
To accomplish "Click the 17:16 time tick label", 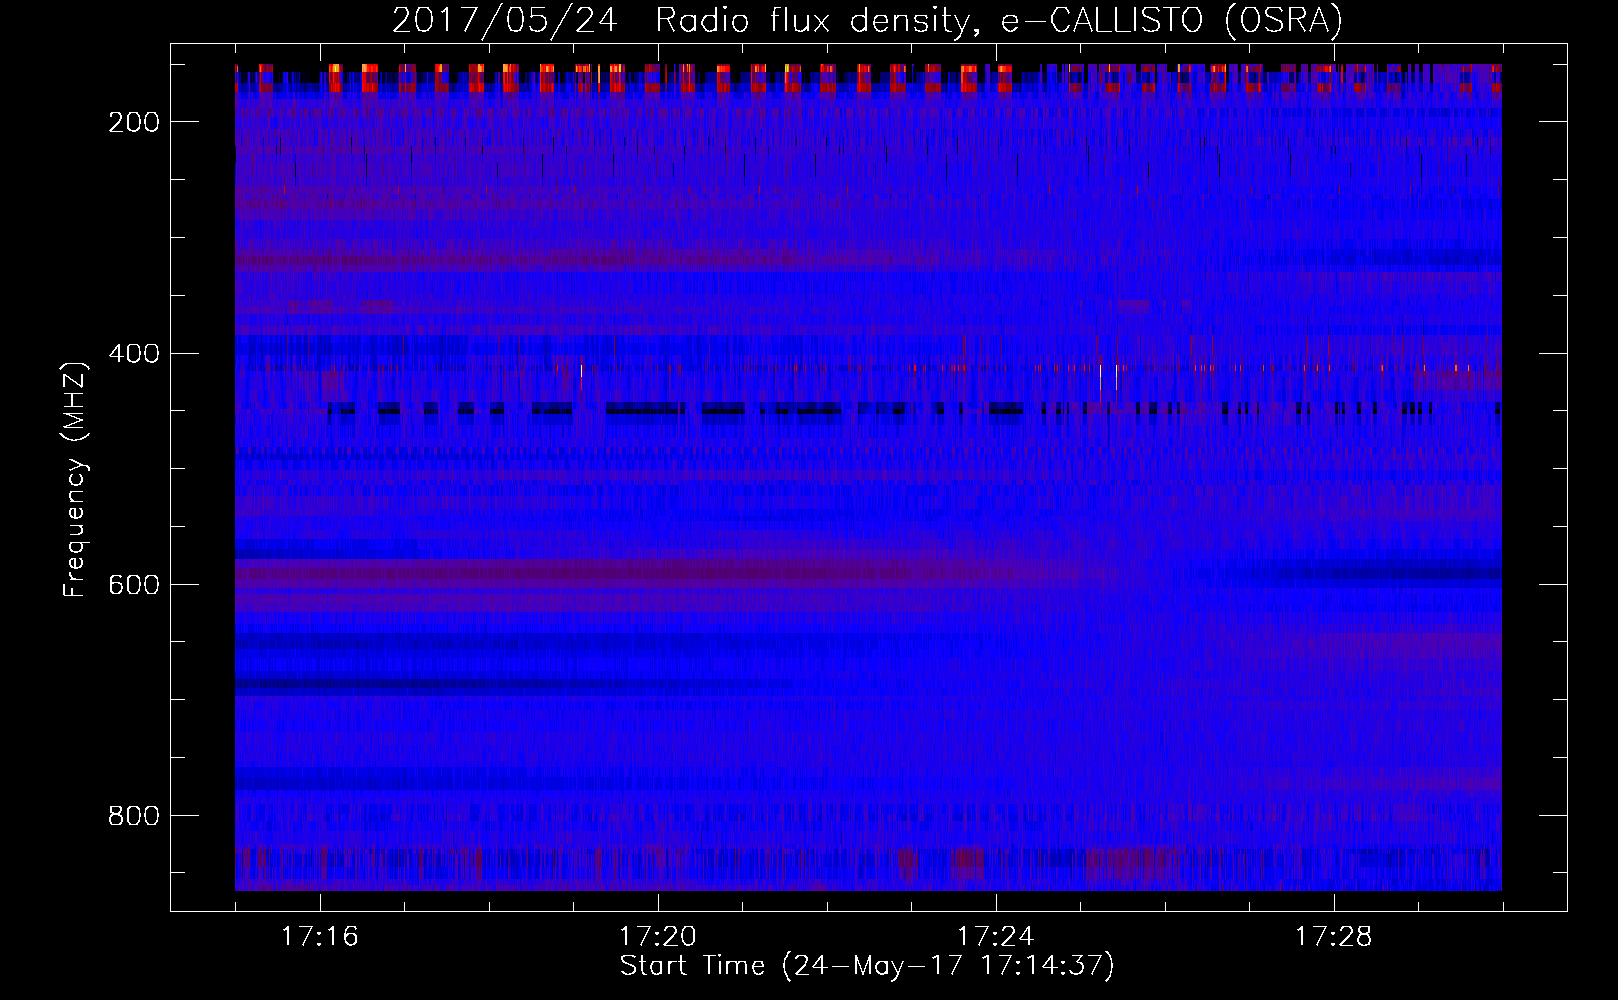I will (320, 937).
